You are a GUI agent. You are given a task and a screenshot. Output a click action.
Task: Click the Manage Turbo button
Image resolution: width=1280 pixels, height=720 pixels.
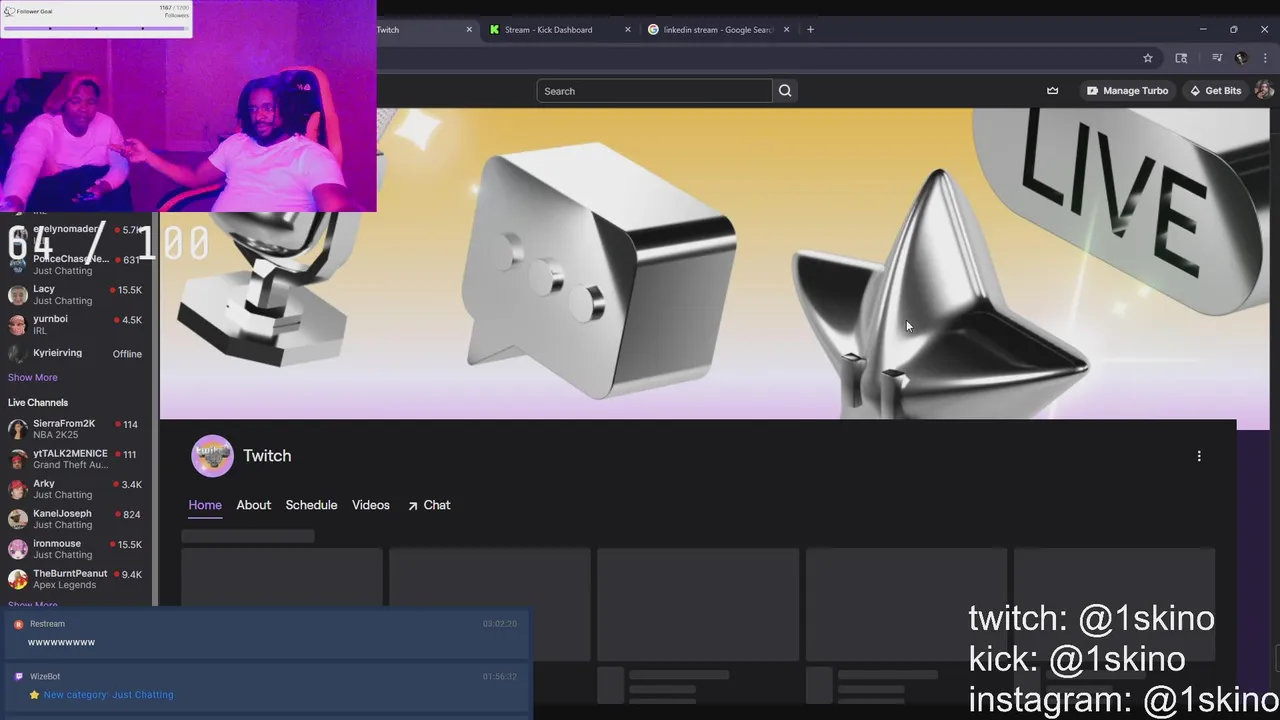[x=1127, y=91]
